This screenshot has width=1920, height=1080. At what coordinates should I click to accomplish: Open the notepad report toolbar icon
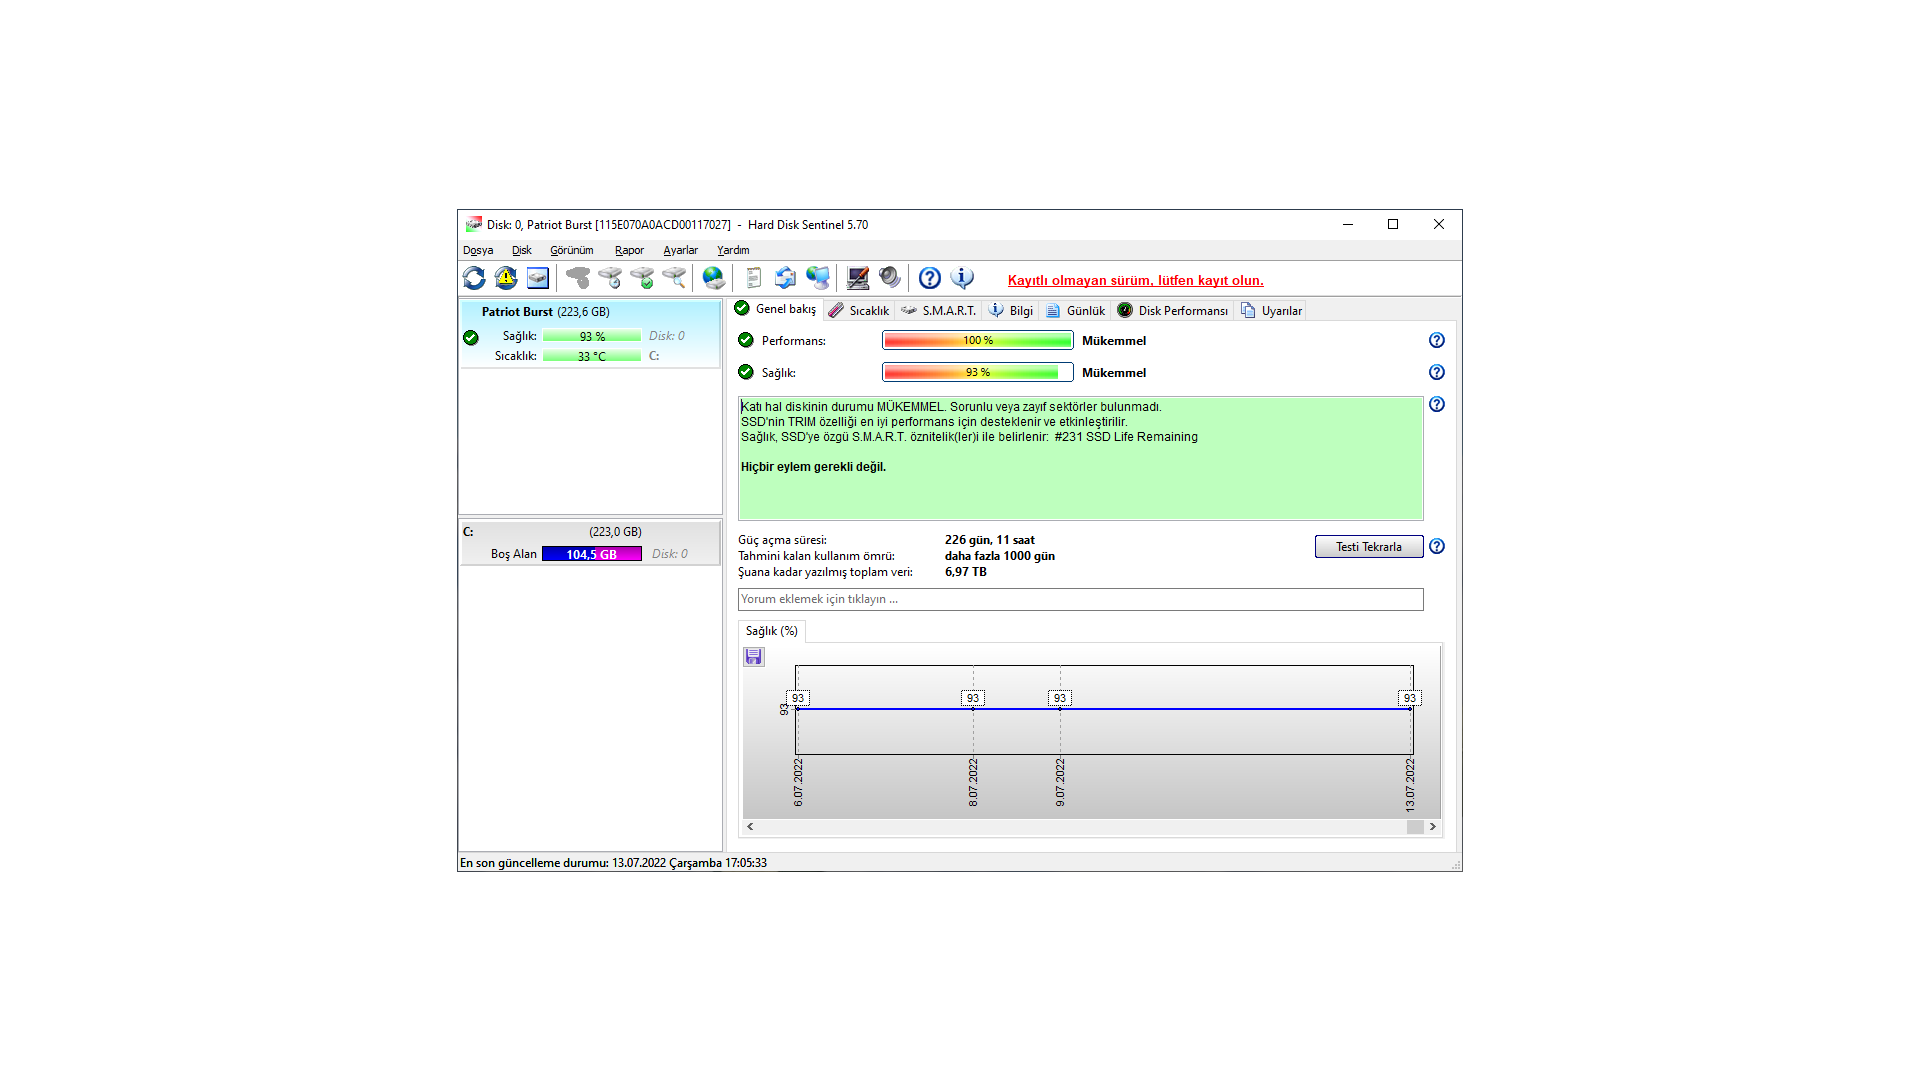click(753, 278)
